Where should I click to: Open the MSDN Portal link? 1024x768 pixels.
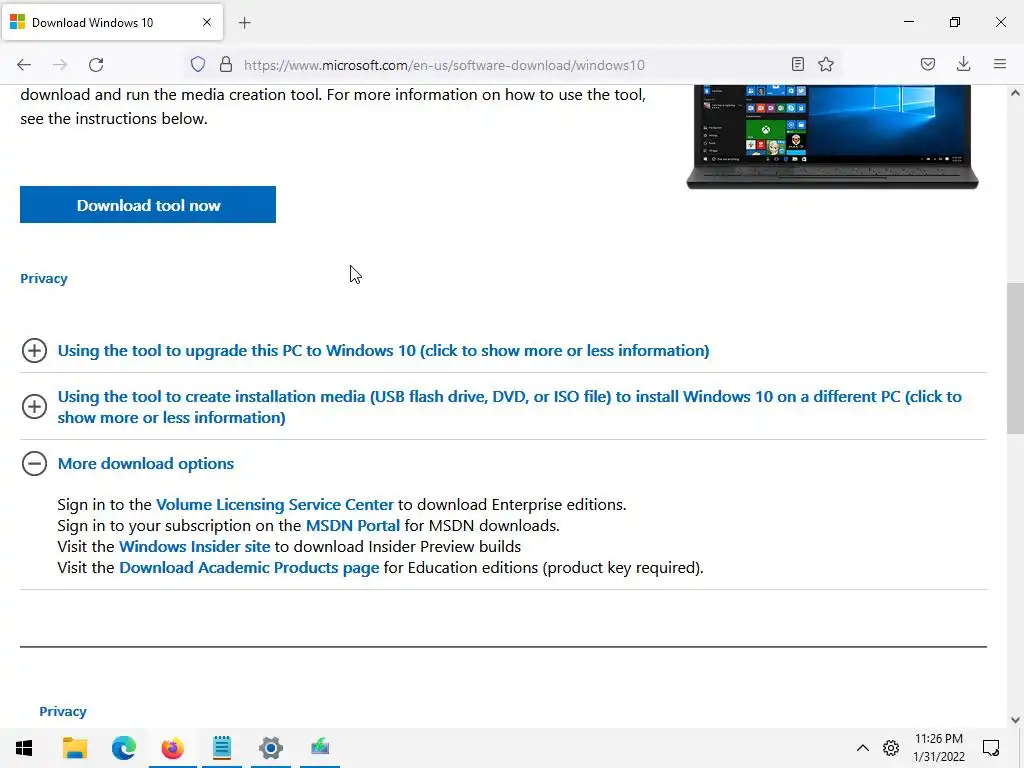point(353,526)
